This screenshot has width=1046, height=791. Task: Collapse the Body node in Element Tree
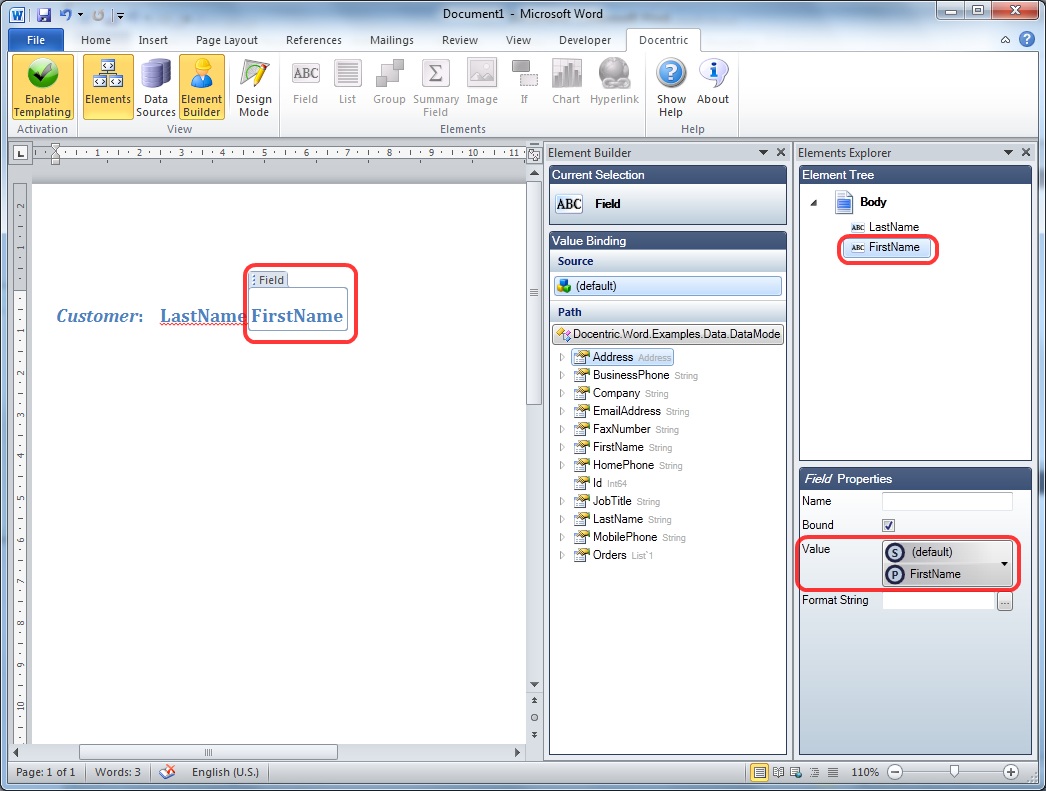814,203
